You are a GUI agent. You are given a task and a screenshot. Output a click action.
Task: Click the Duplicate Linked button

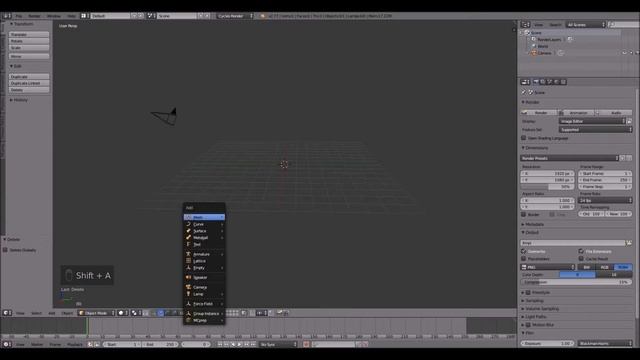(29, 83)
